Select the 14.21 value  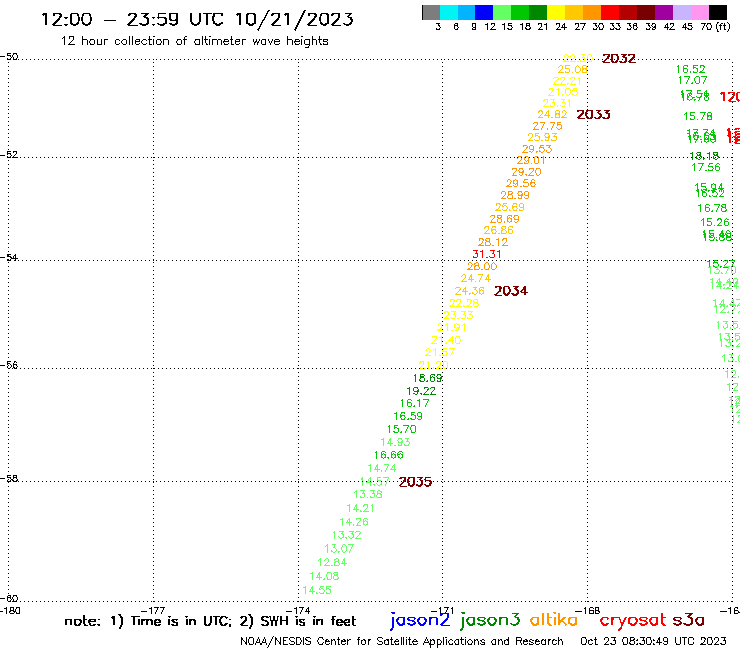[x=360, y=508]
